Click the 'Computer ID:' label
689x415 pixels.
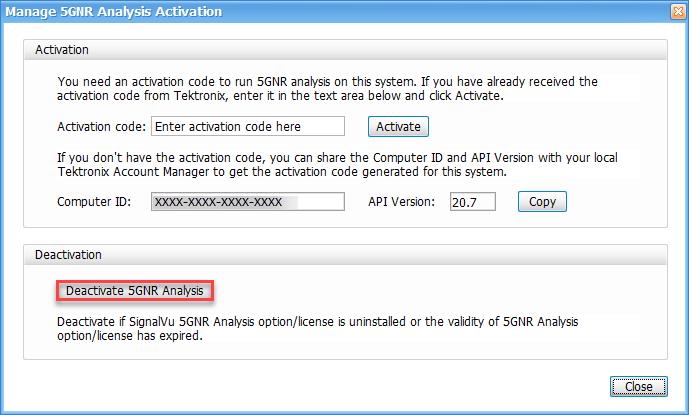(94, 202)
